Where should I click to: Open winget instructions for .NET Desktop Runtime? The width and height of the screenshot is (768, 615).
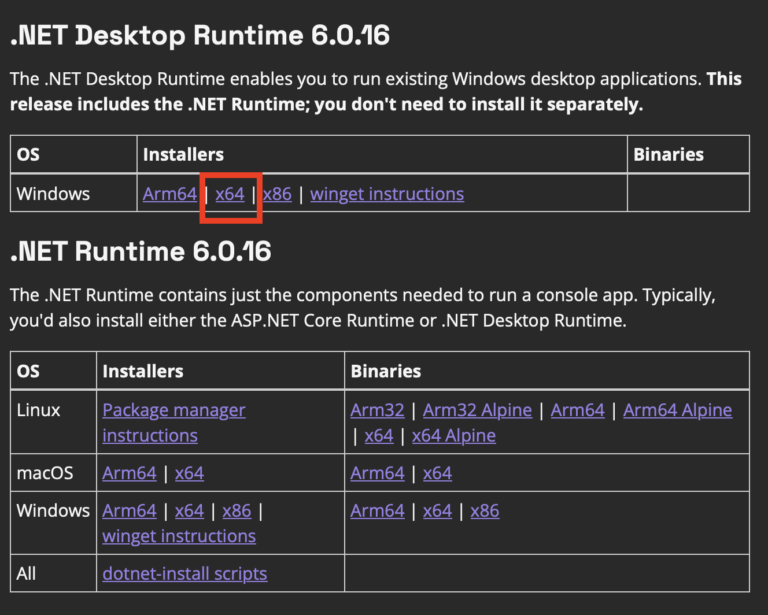[x=387, y=194]
